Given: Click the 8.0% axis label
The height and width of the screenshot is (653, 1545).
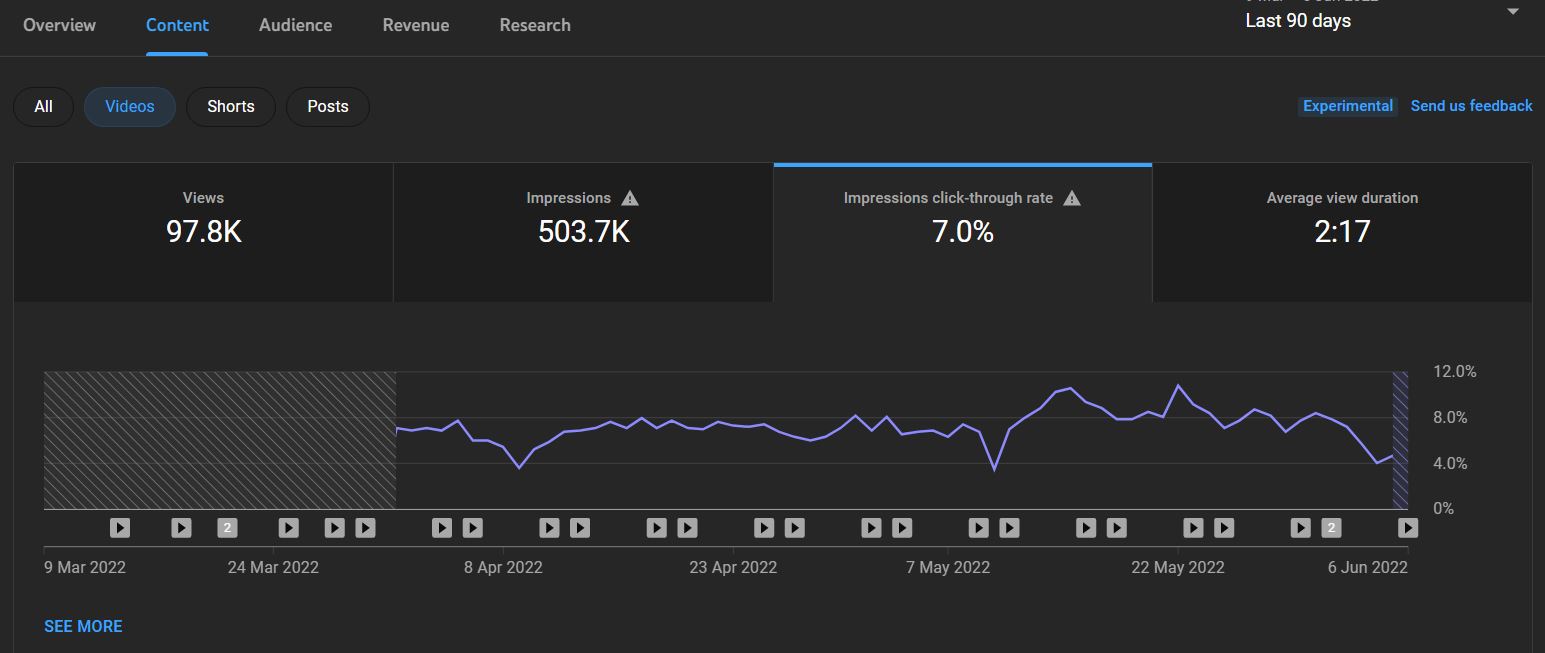Looking at the screenshot, I should [x=1450, y=417].
